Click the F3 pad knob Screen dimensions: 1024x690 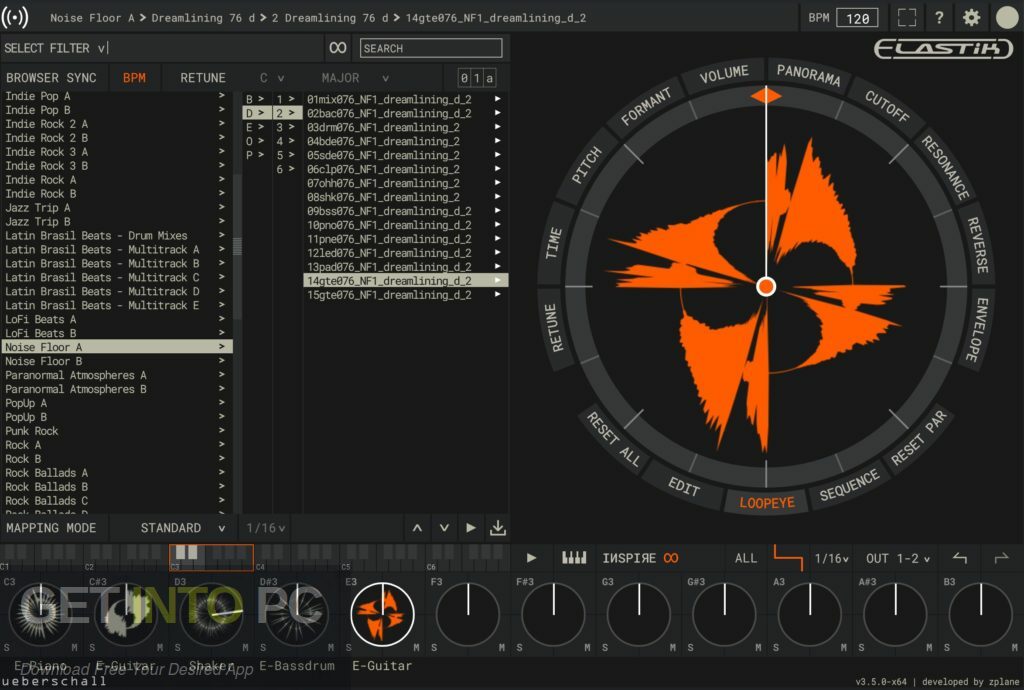click(x=468, y=614)
